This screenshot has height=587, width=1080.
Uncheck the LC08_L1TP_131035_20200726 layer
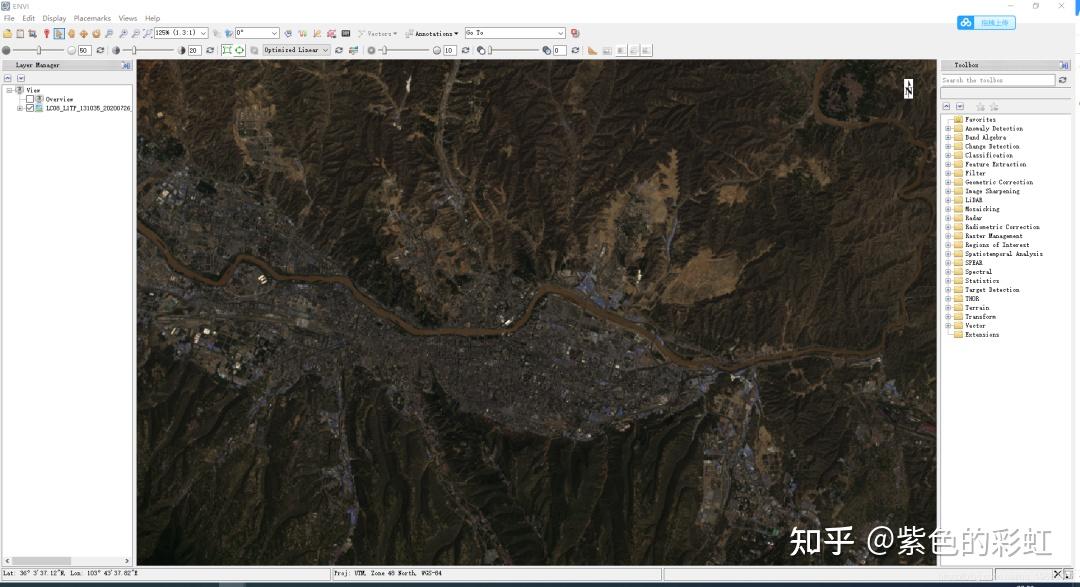31,108
